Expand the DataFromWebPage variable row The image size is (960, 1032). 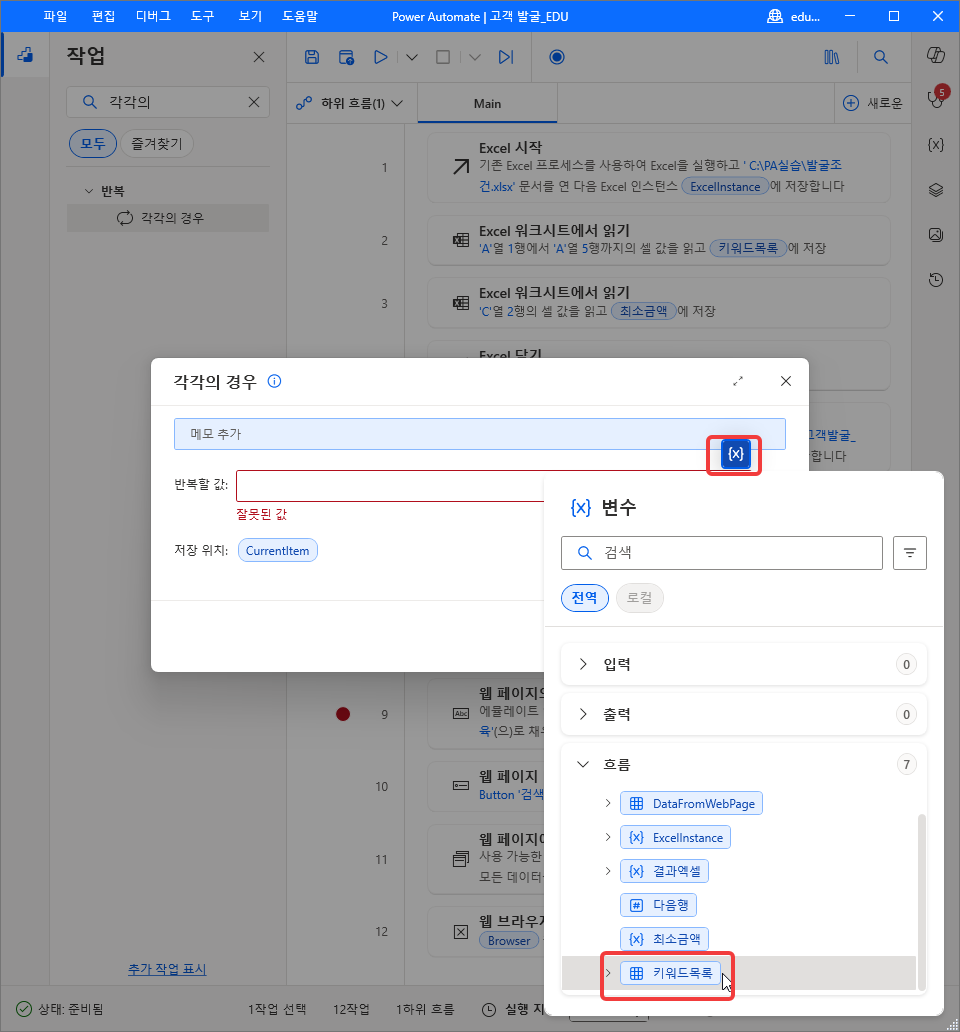point(607,803)
